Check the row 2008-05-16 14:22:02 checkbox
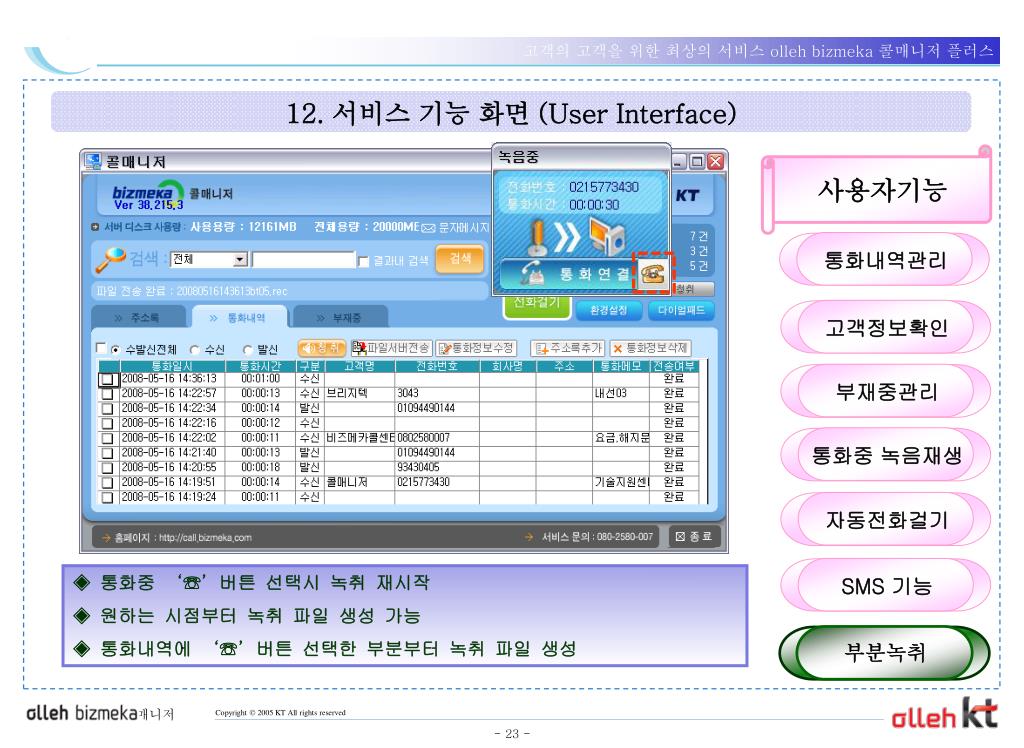The width and height of the screenshot is (1024, 748). pos(108,438)
